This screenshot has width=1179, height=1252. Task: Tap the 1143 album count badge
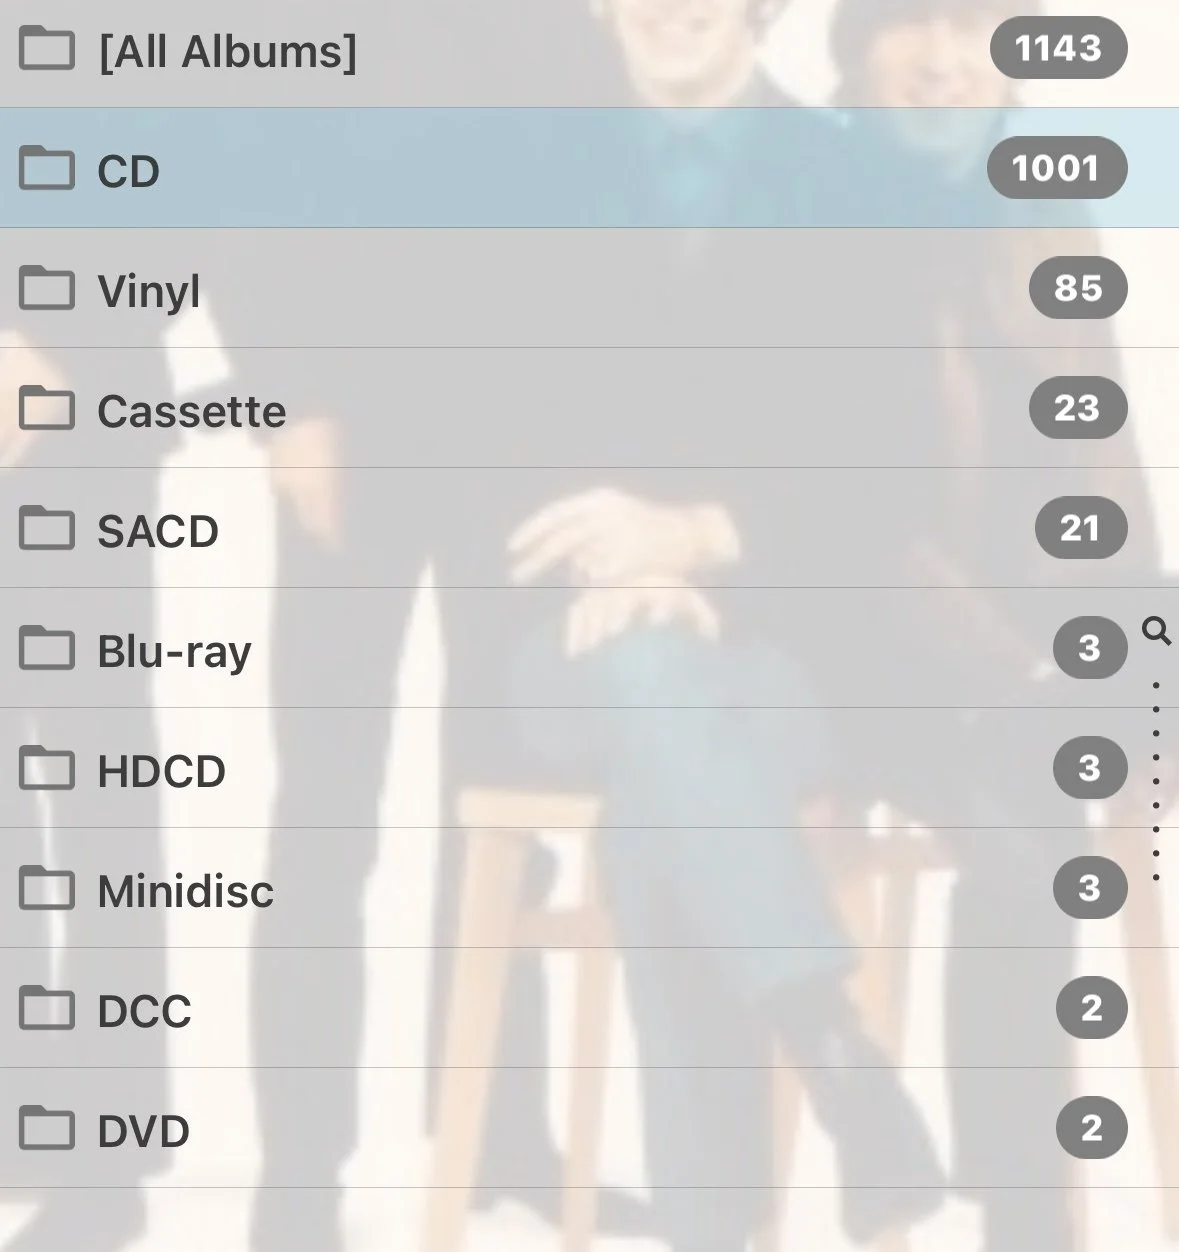pos(1058,47)
